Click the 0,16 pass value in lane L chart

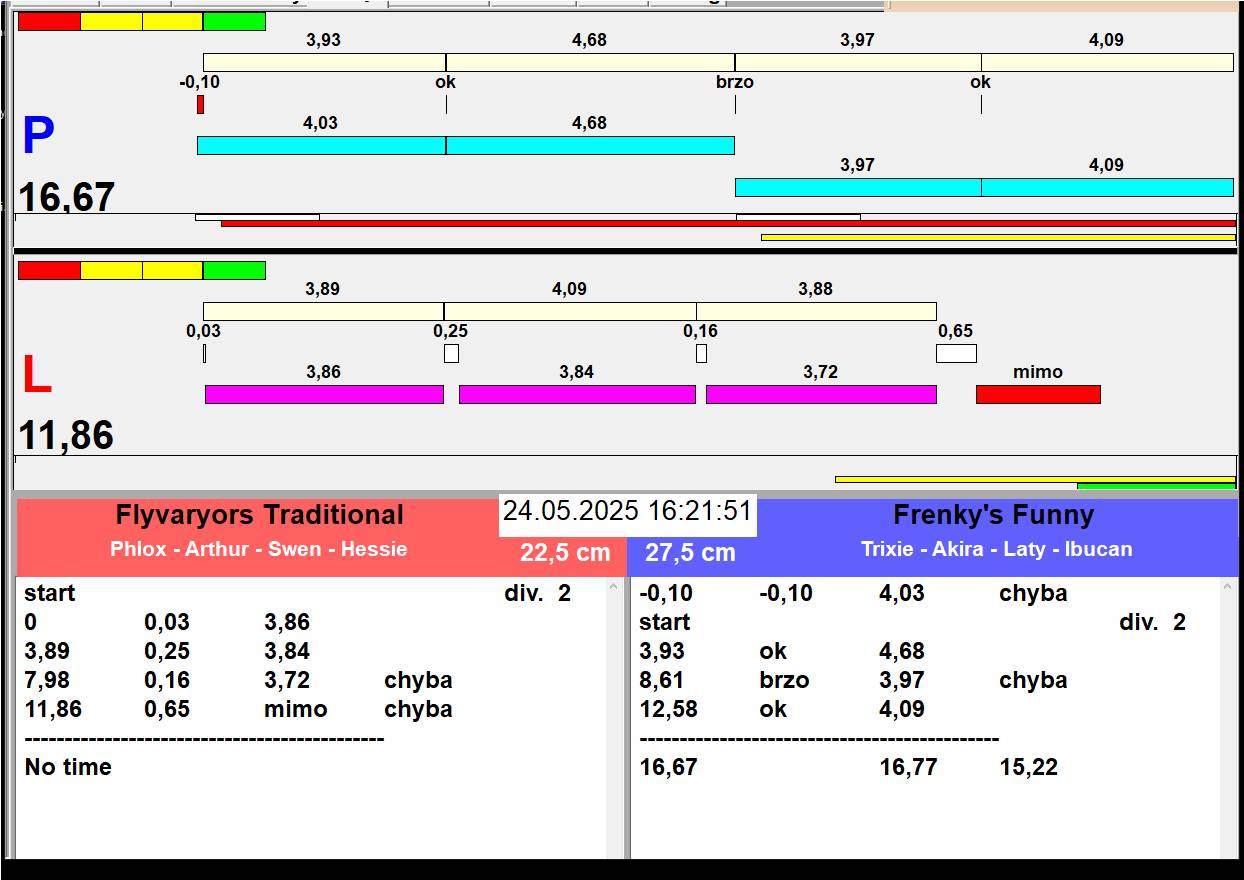700,331
